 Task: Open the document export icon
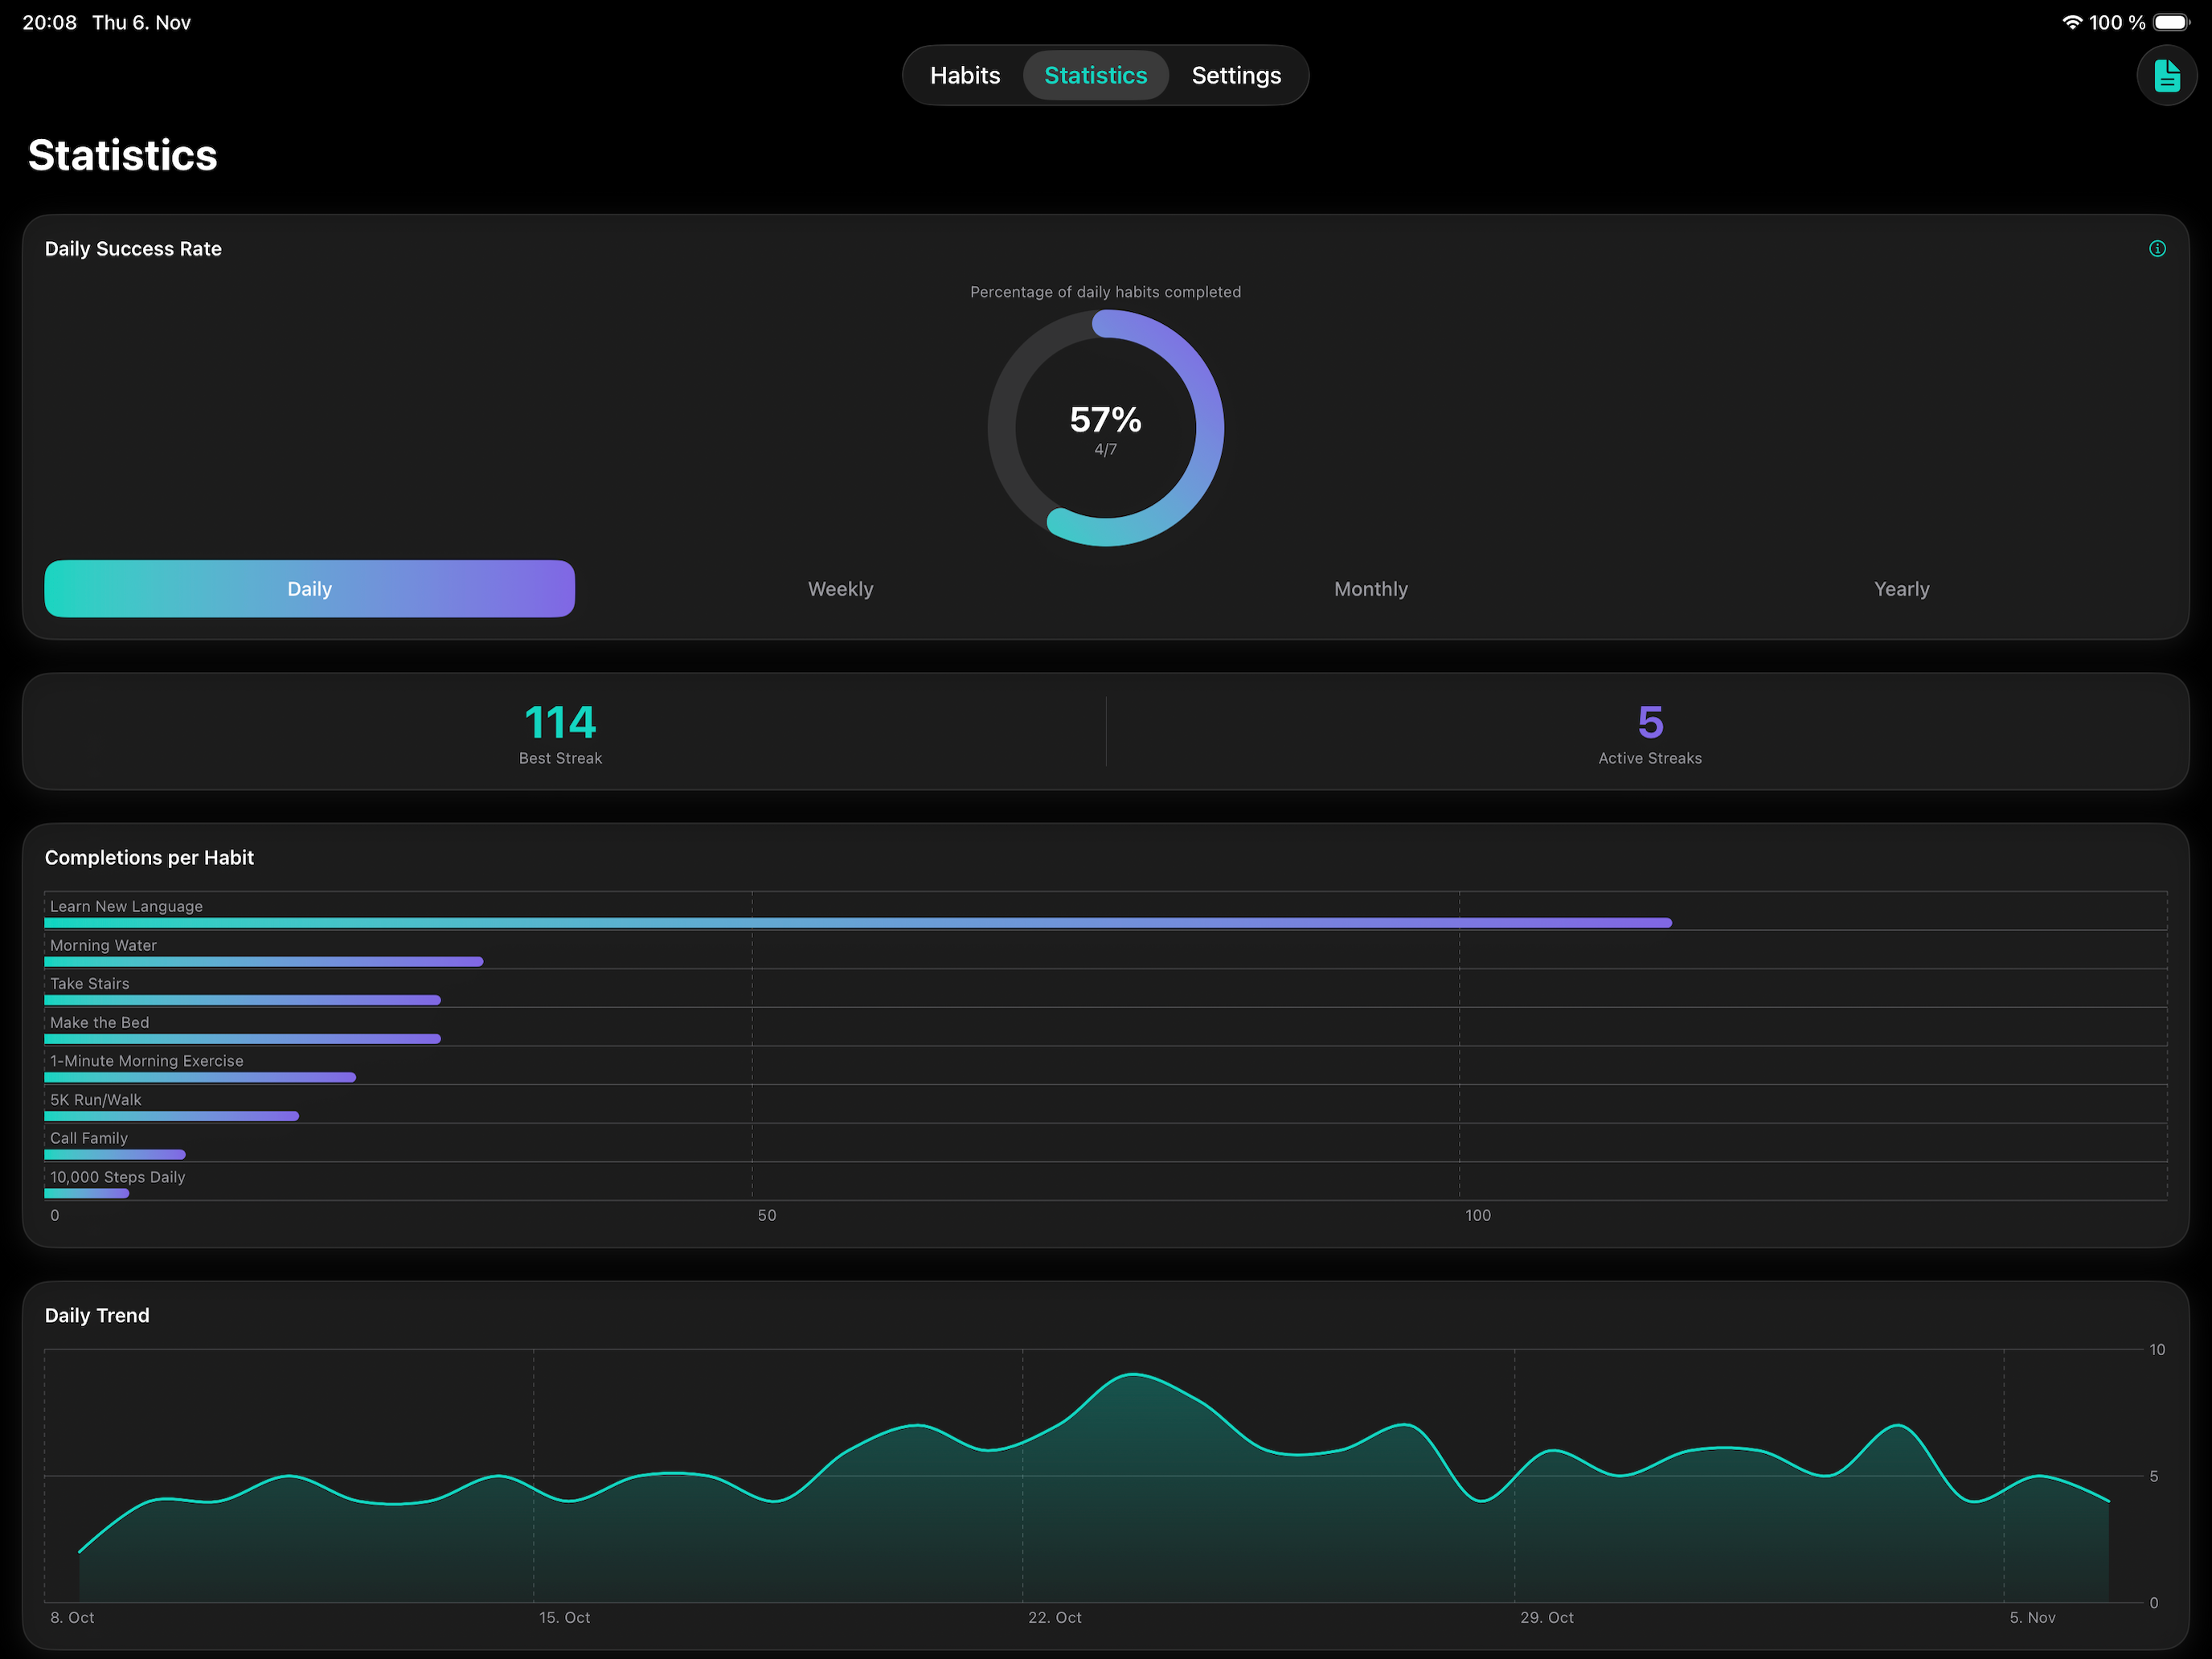(2166, 75)
